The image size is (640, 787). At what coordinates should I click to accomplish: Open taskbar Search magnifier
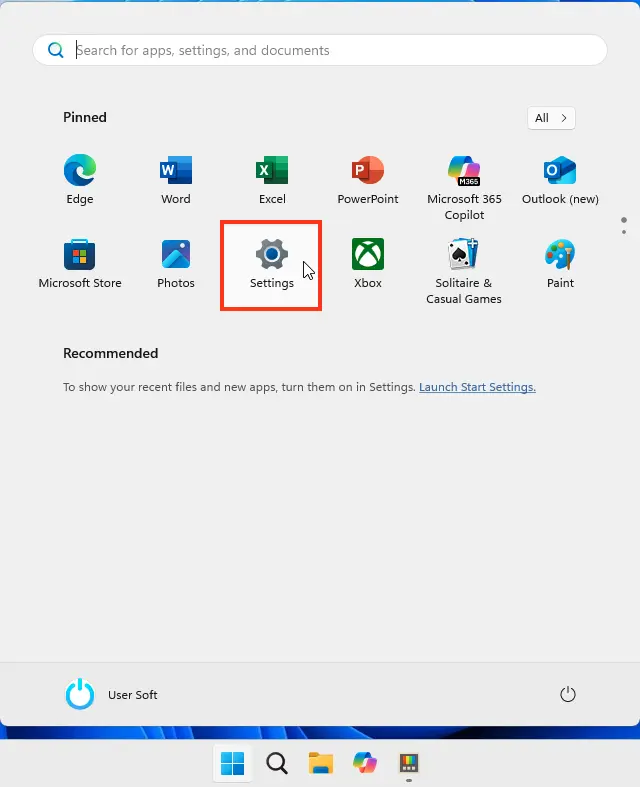click(277, 763)
